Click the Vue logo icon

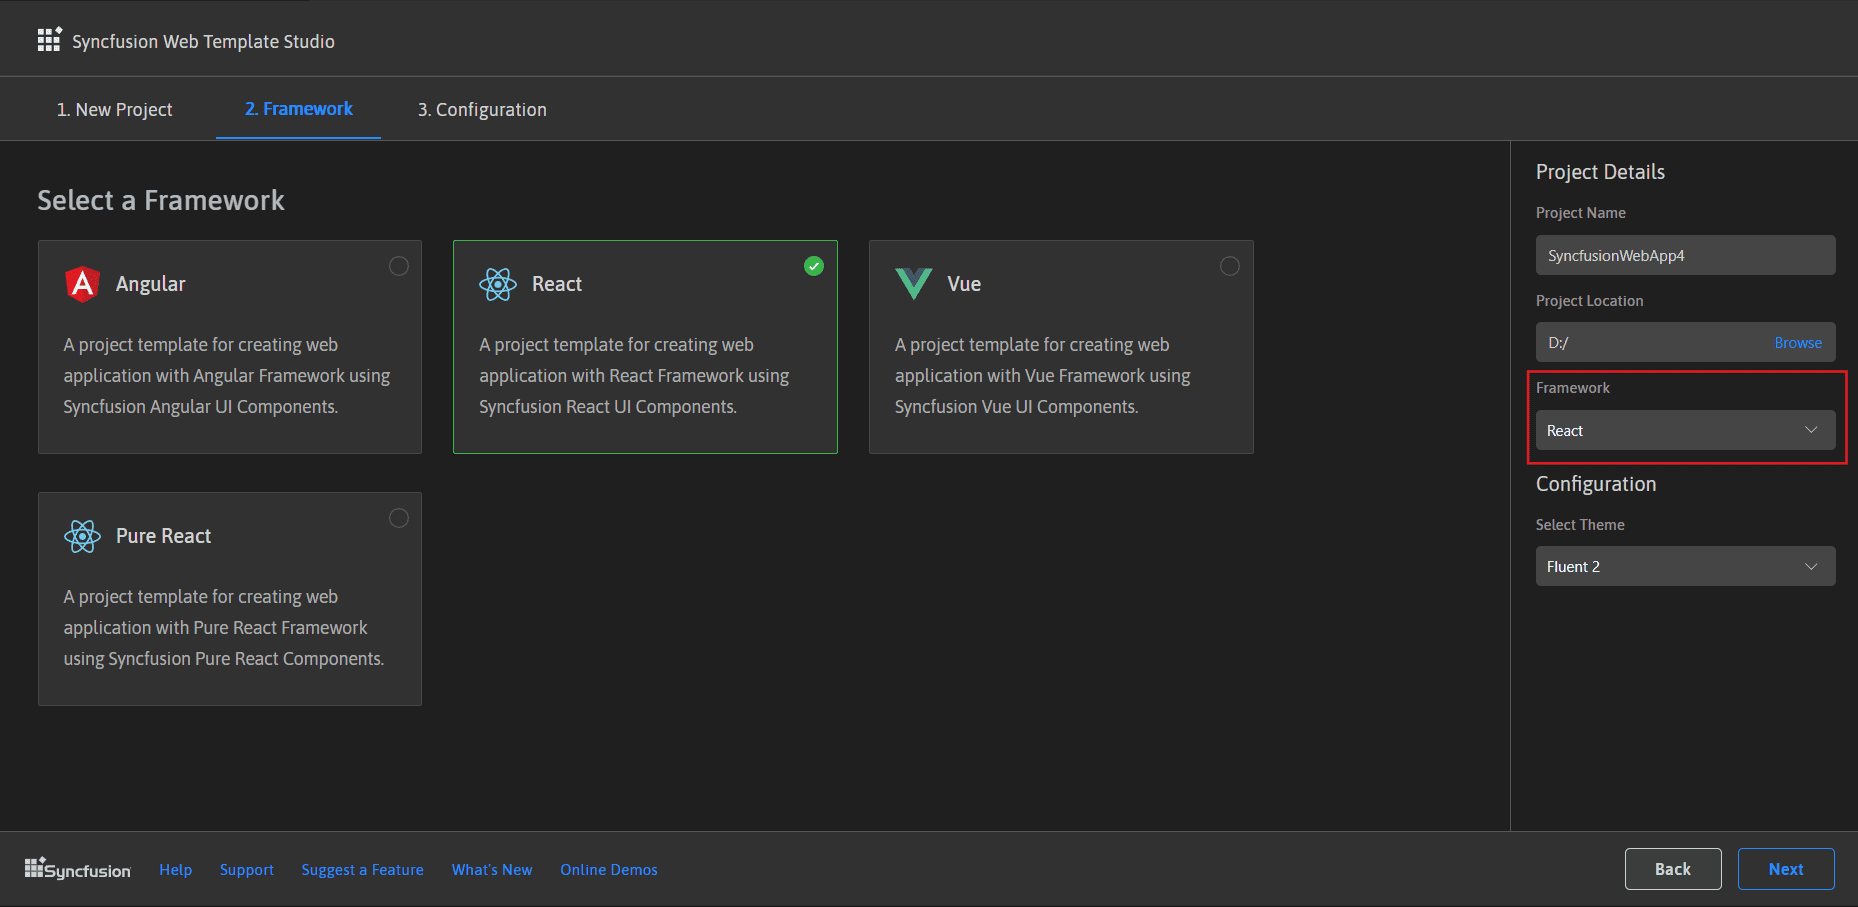point(913,284)
